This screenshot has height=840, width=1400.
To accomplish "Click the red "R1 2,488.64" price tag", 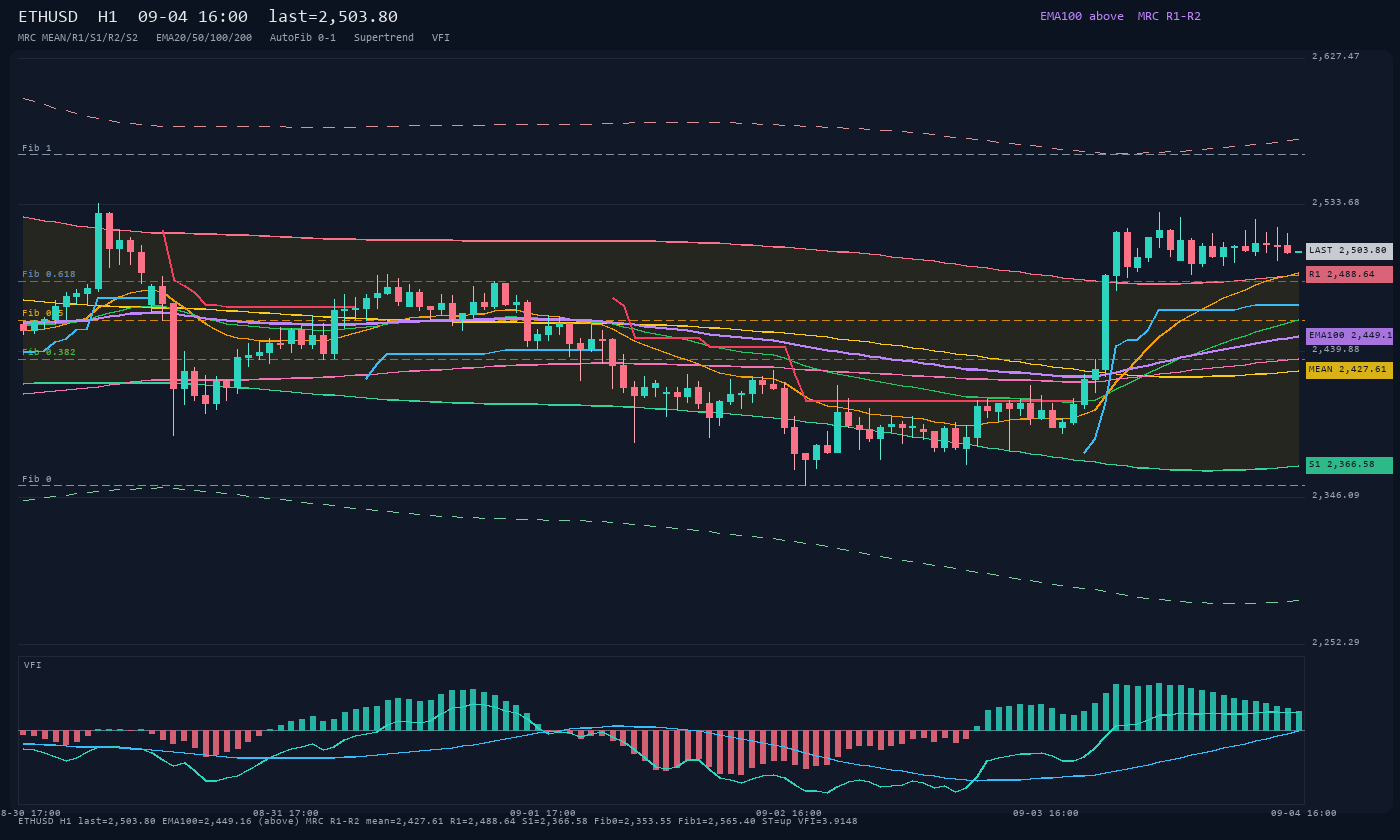I will 1349,274.
